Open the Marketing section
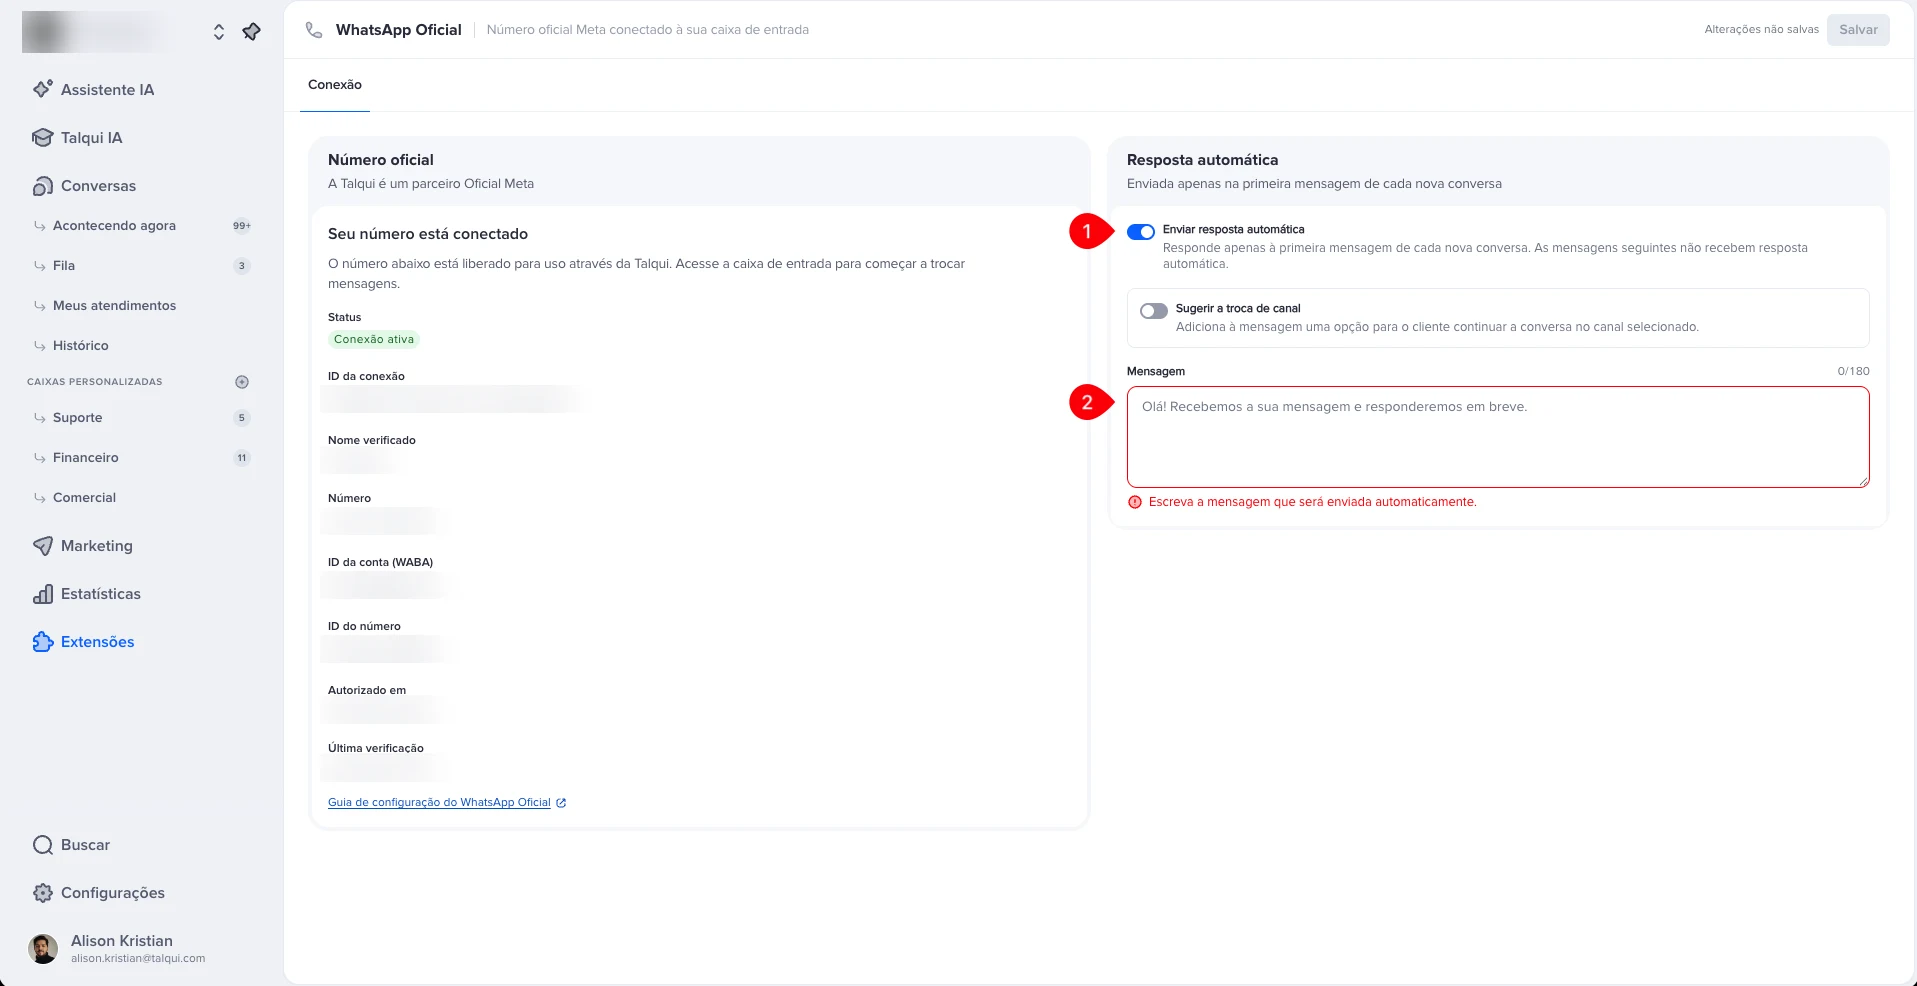The width and height of the screenshot is (1917, 986). pos(96,546)
